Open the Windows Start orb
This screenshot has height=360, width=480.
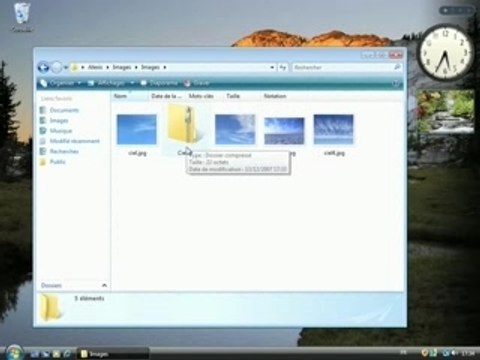pyautogui.click(x=14, y=353)
